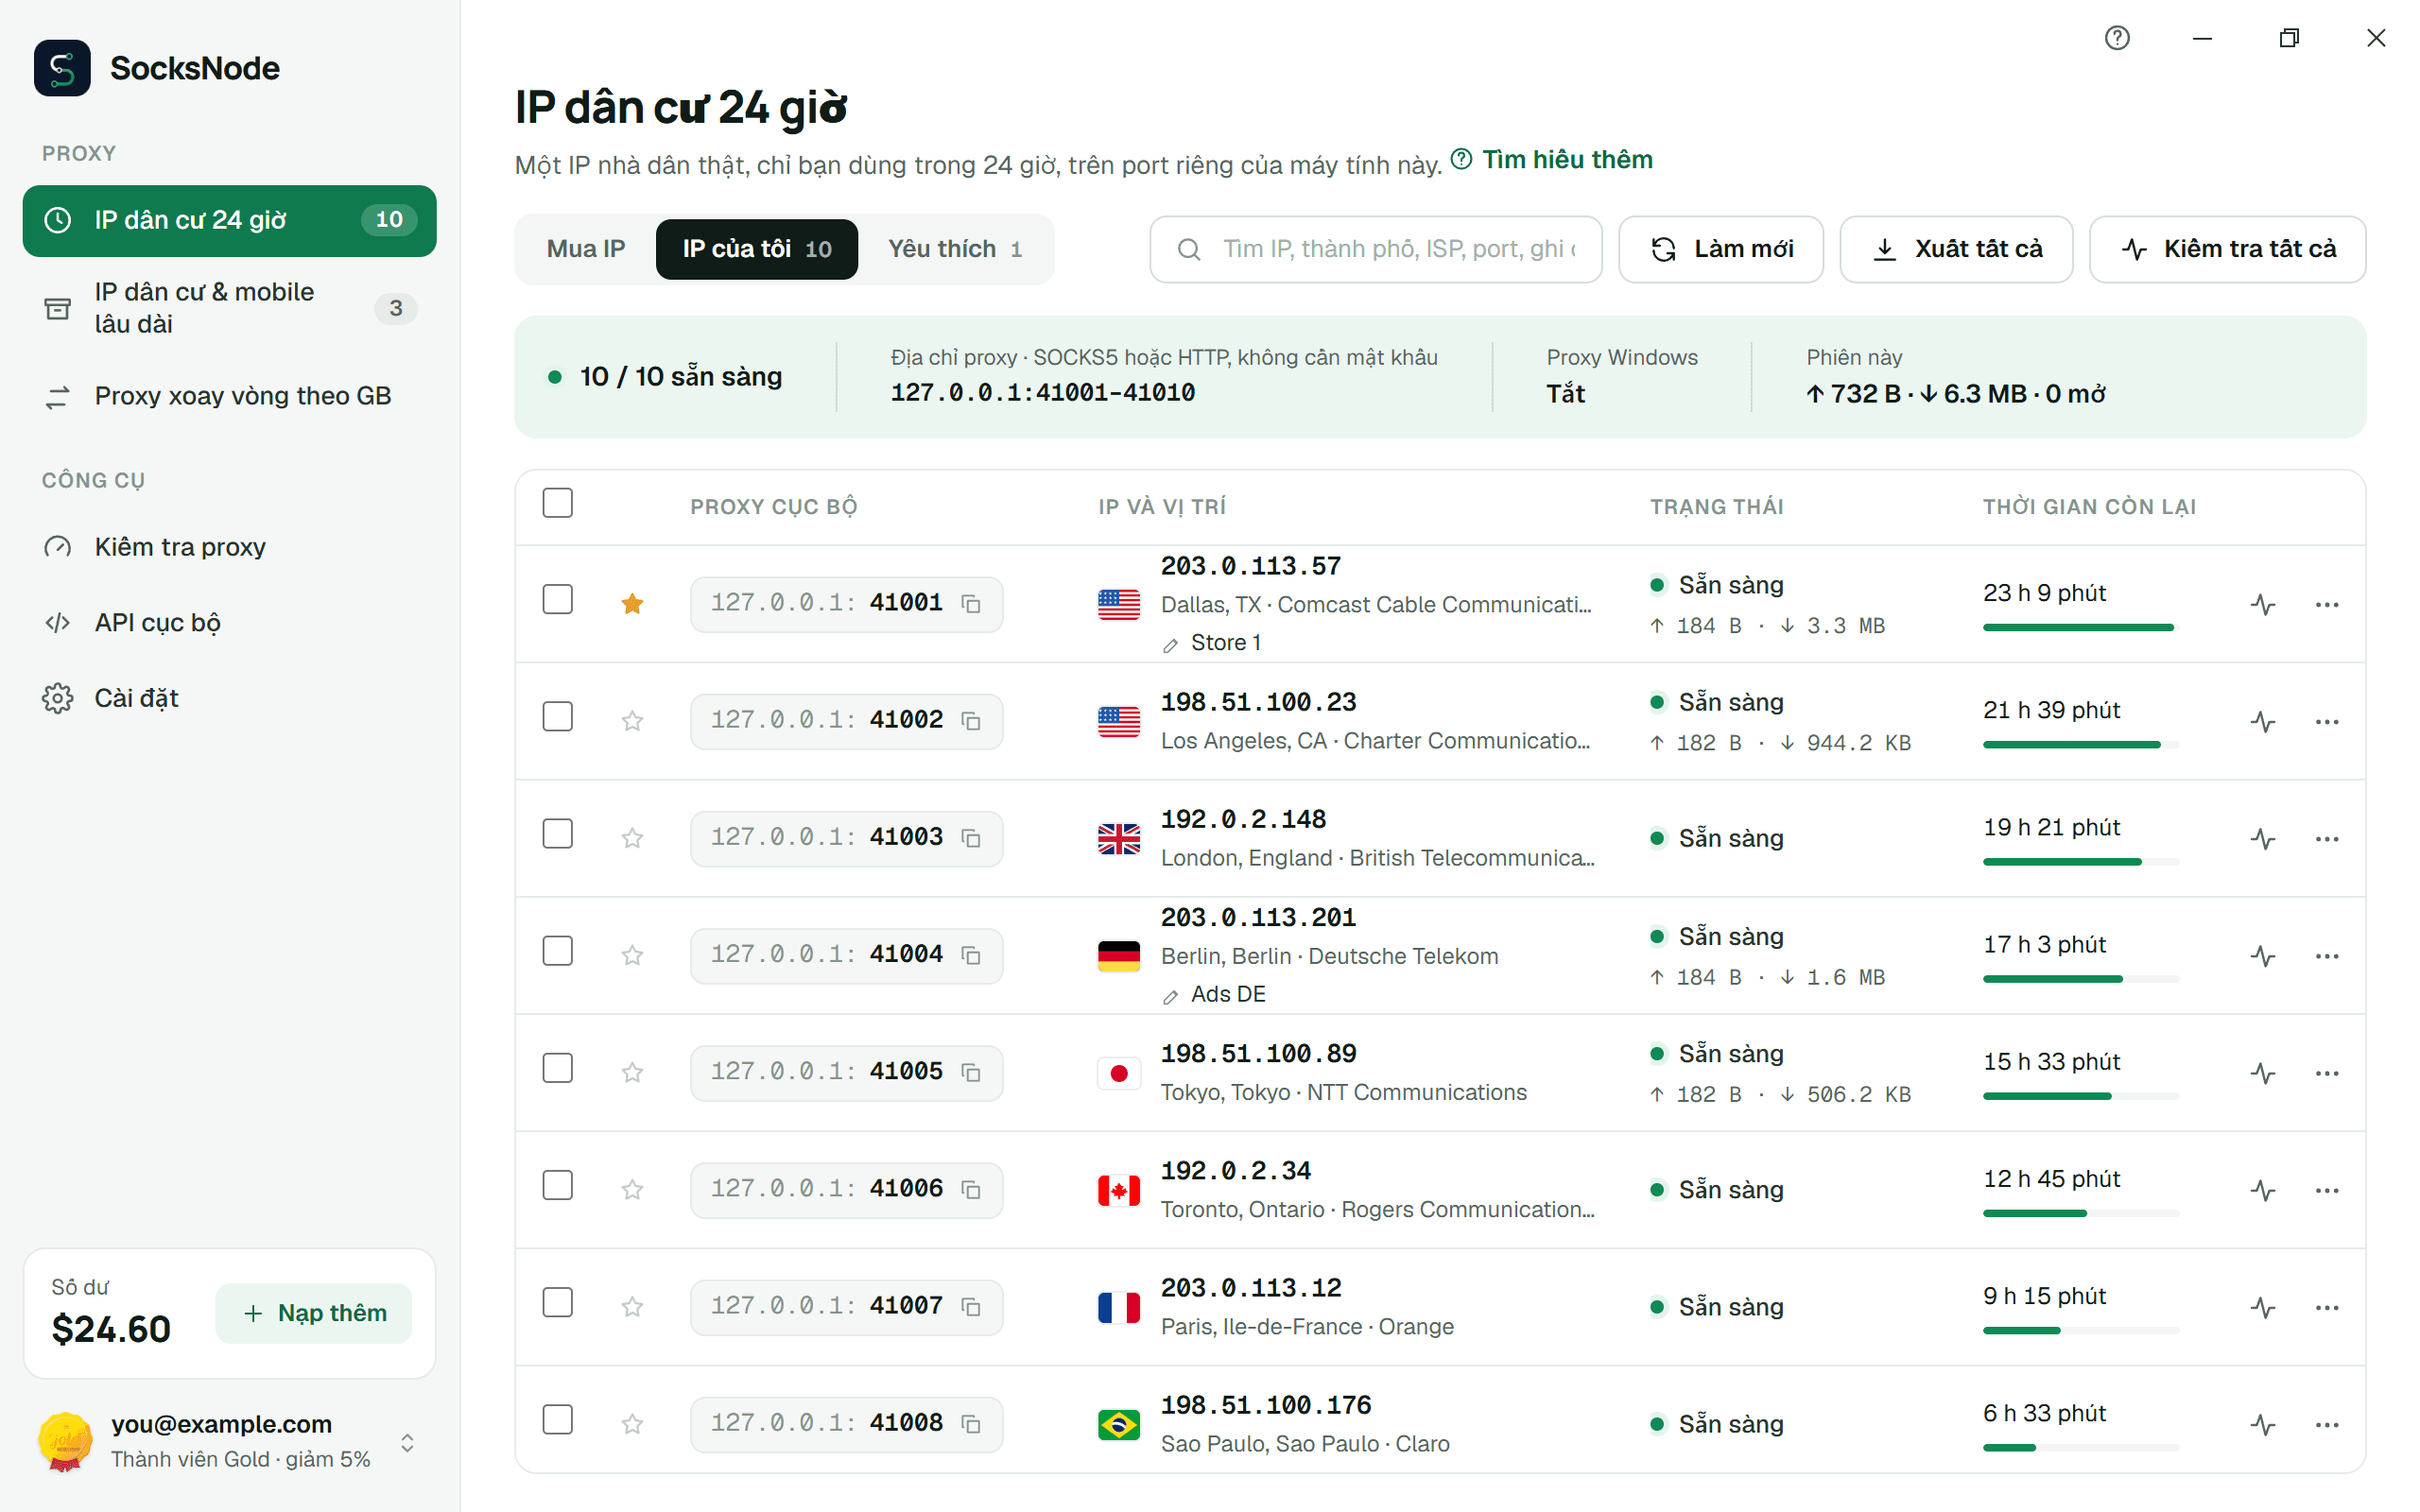Tick the checkbox for the 41008 row

pos(557,1420)
